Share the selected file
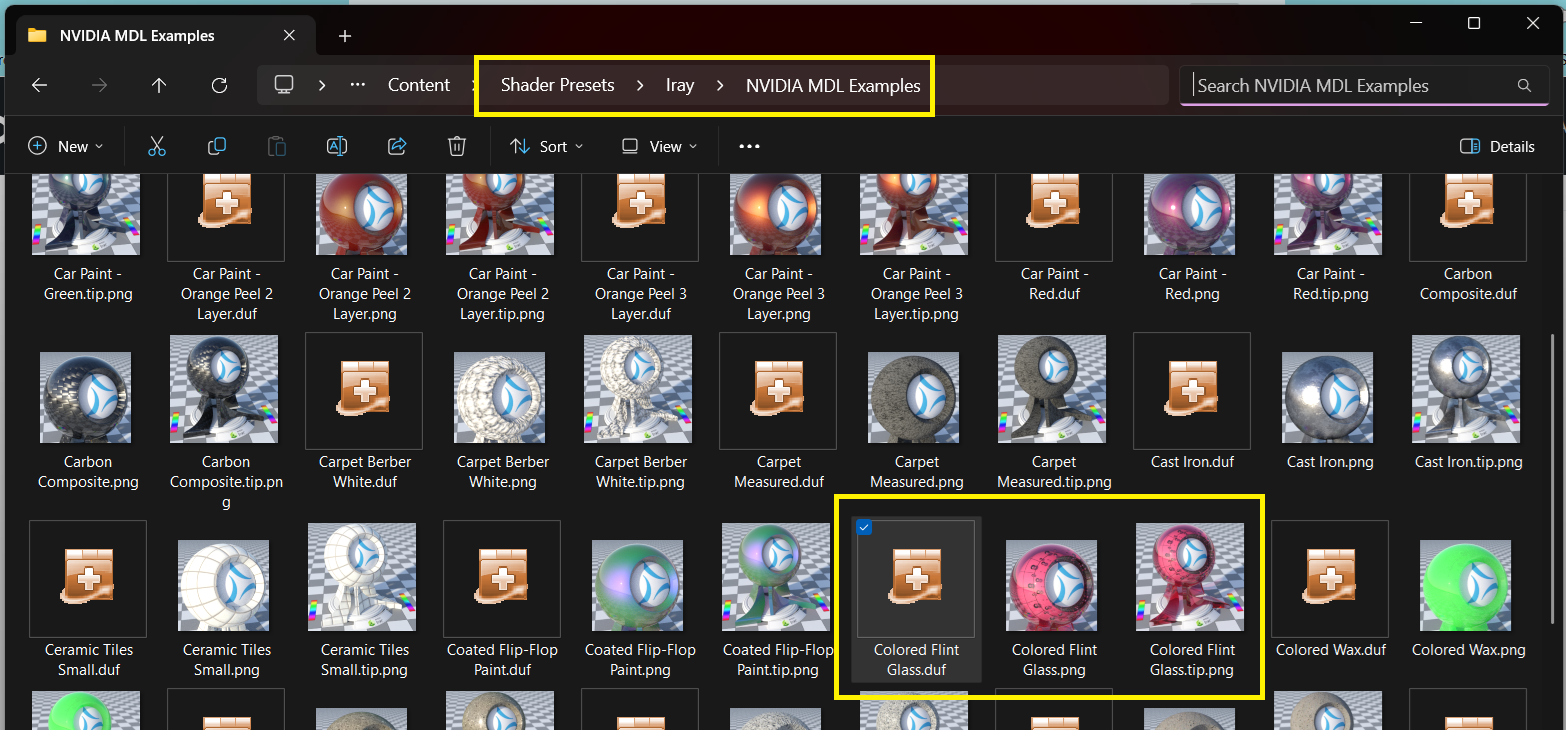The width and height of the screenshot is (1566, 730). (397, 146)
